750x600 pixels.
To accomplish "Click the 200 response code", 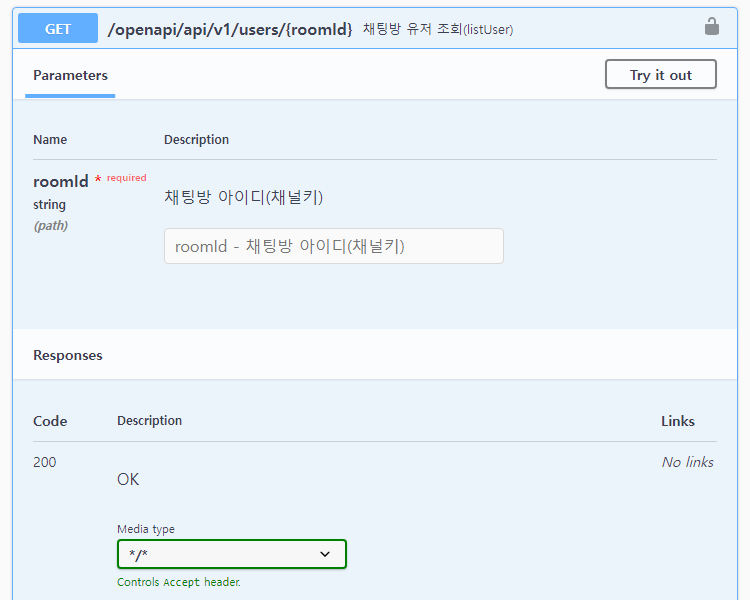I will pyautogui.click(x=45, y=462).
